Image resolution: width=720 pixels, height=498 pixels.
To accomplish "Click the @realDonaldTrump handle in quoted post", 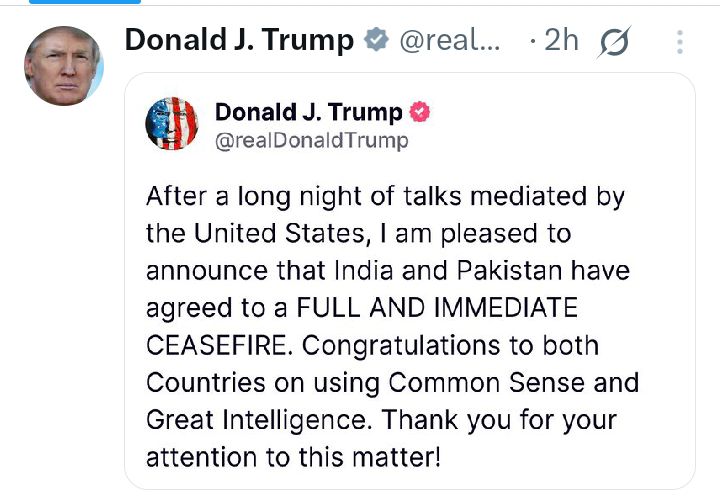I will coord(312,140).
